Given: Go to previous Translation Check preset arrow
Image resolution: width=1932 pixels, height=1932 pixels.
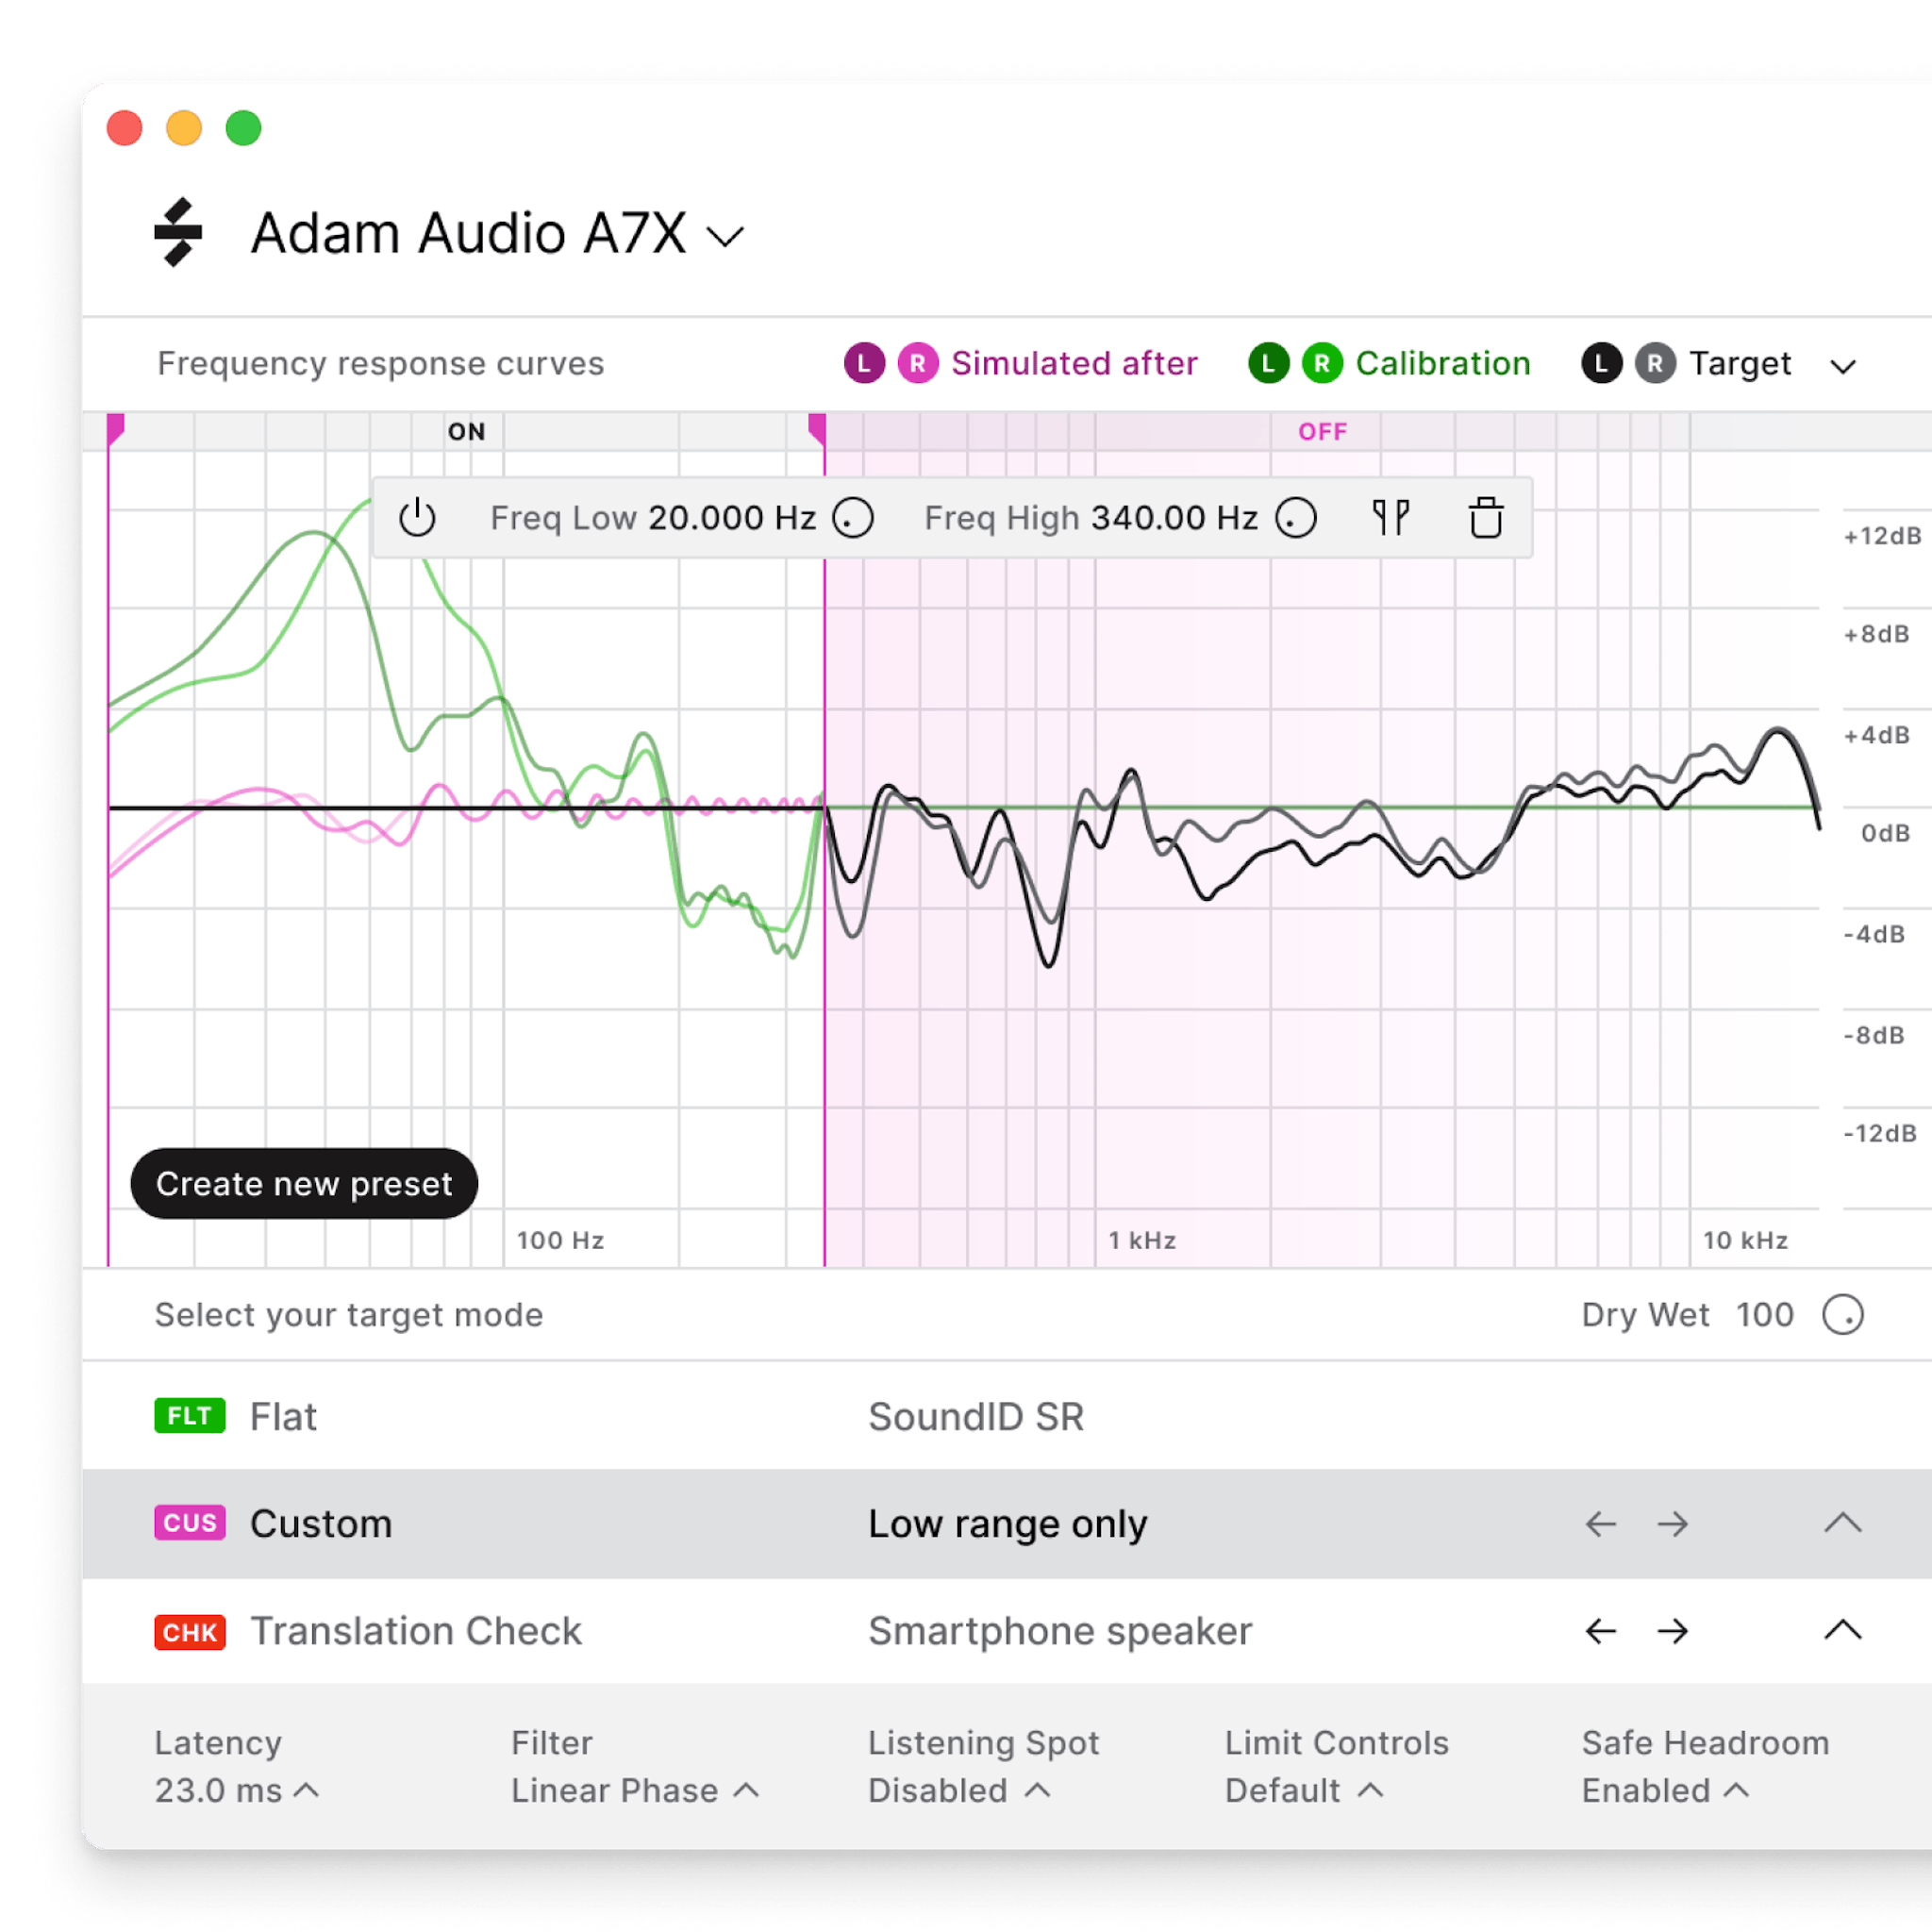Looking at the screenshot, I should tap(1600, 1631).
